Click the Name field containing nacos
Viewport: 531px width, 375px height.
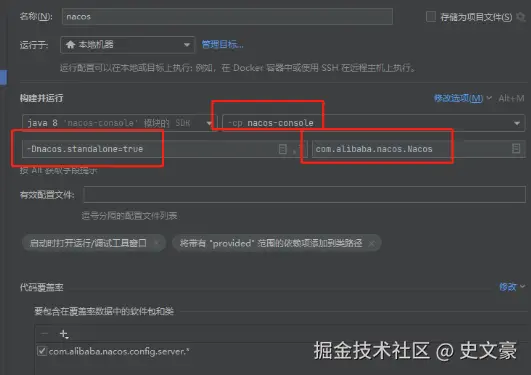[227, 17]
